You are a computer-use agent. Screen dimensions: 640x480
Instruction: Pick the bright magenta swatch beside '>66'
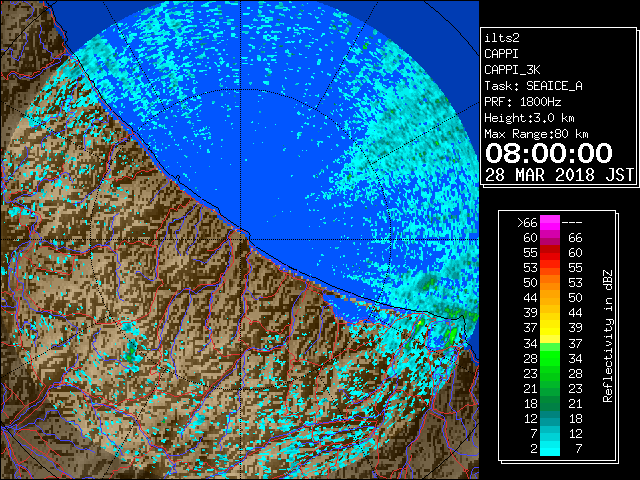pyautogui.click(x=550, y=223)
